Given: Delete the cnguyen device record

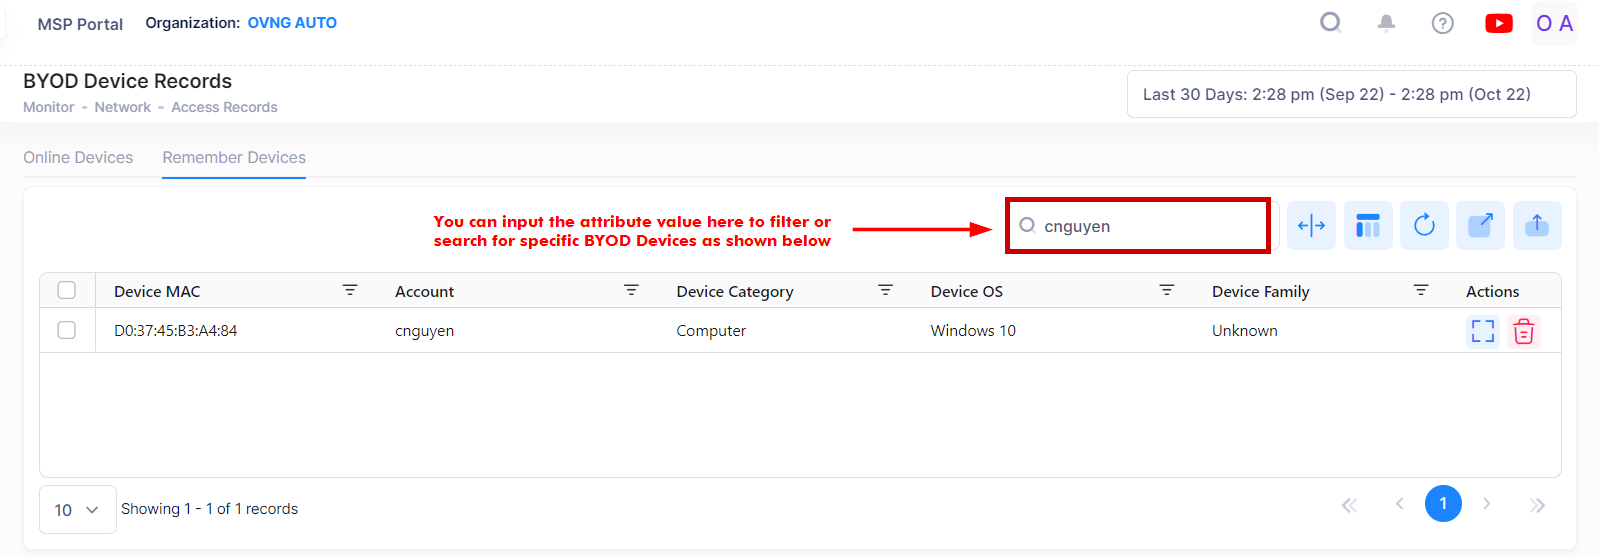Looking at the screenshot, I should pos(1524,331).
